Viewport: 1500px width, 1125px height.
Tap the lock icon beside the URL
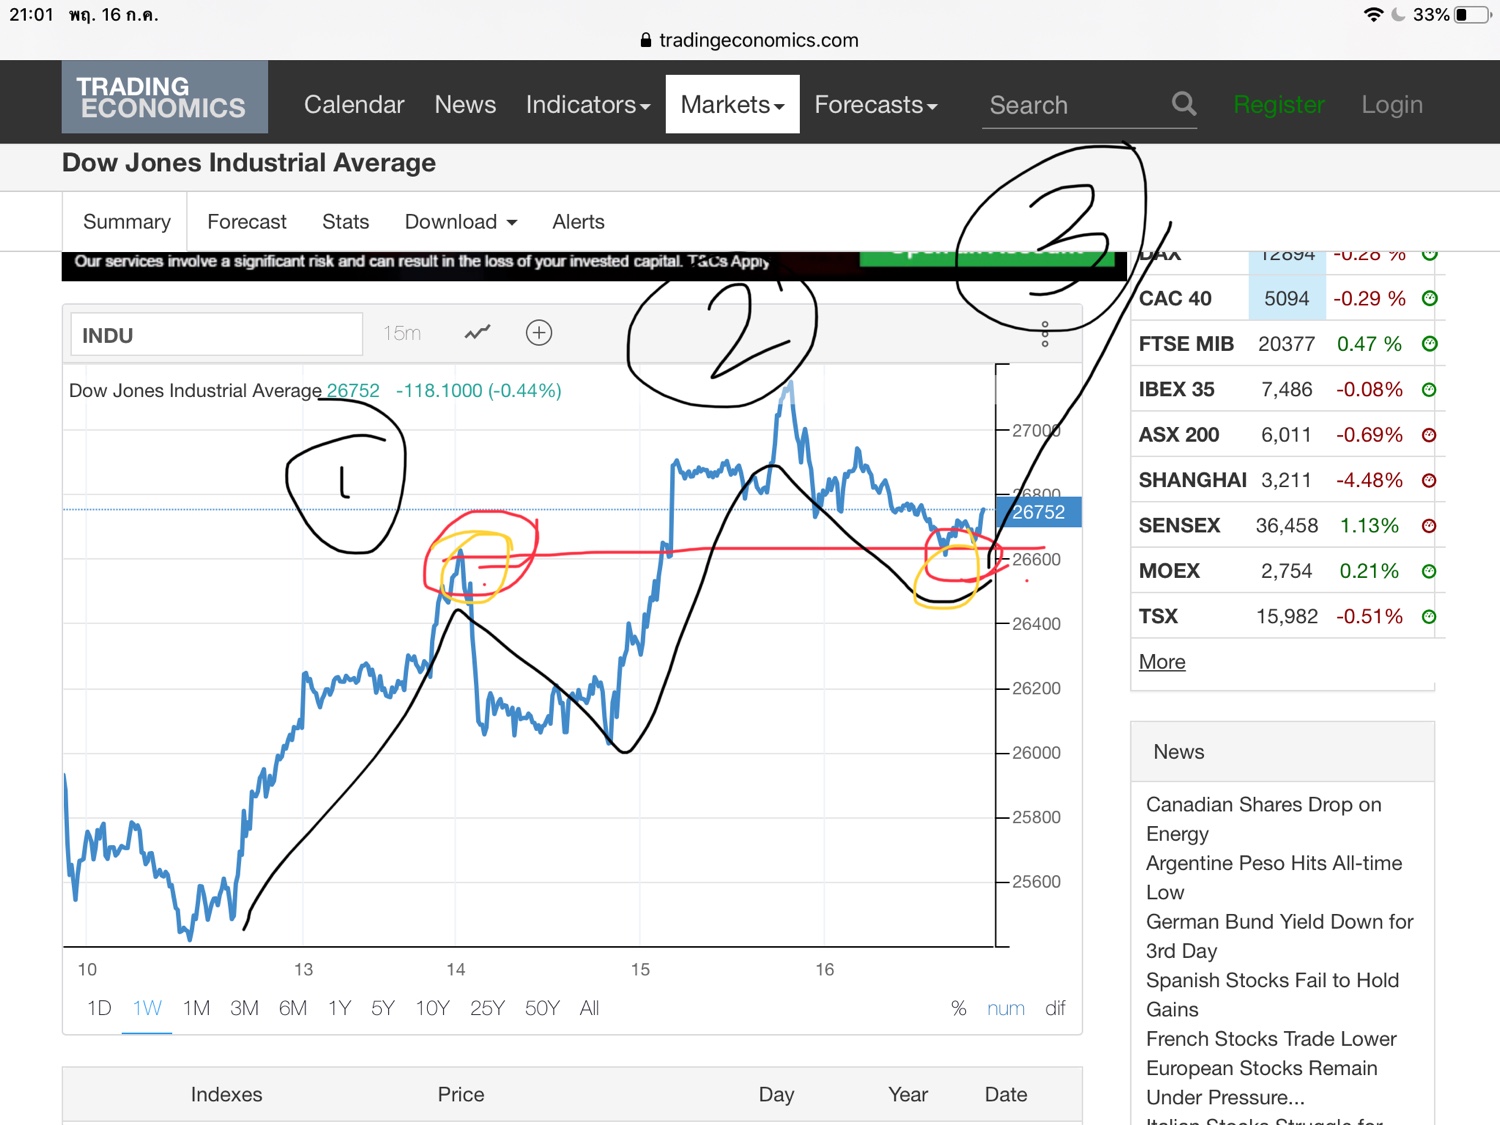click(646, 40)
